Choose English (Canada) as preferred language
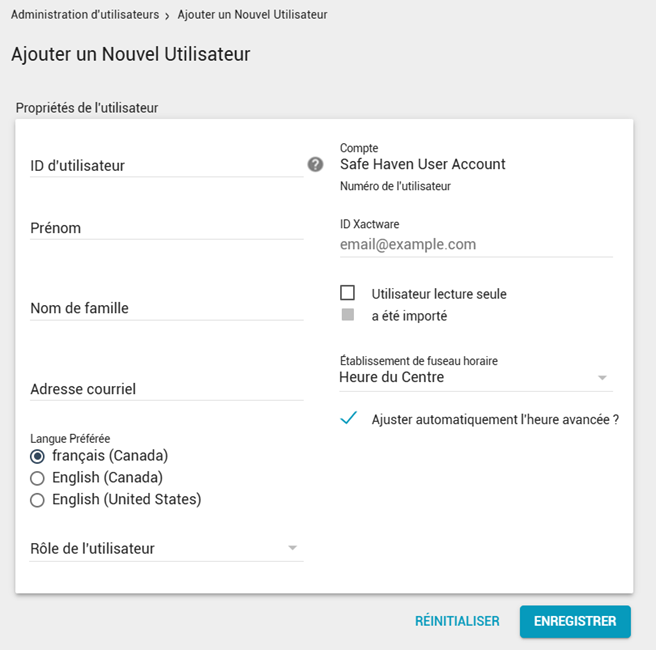656x650 pixels. point(38,478)
